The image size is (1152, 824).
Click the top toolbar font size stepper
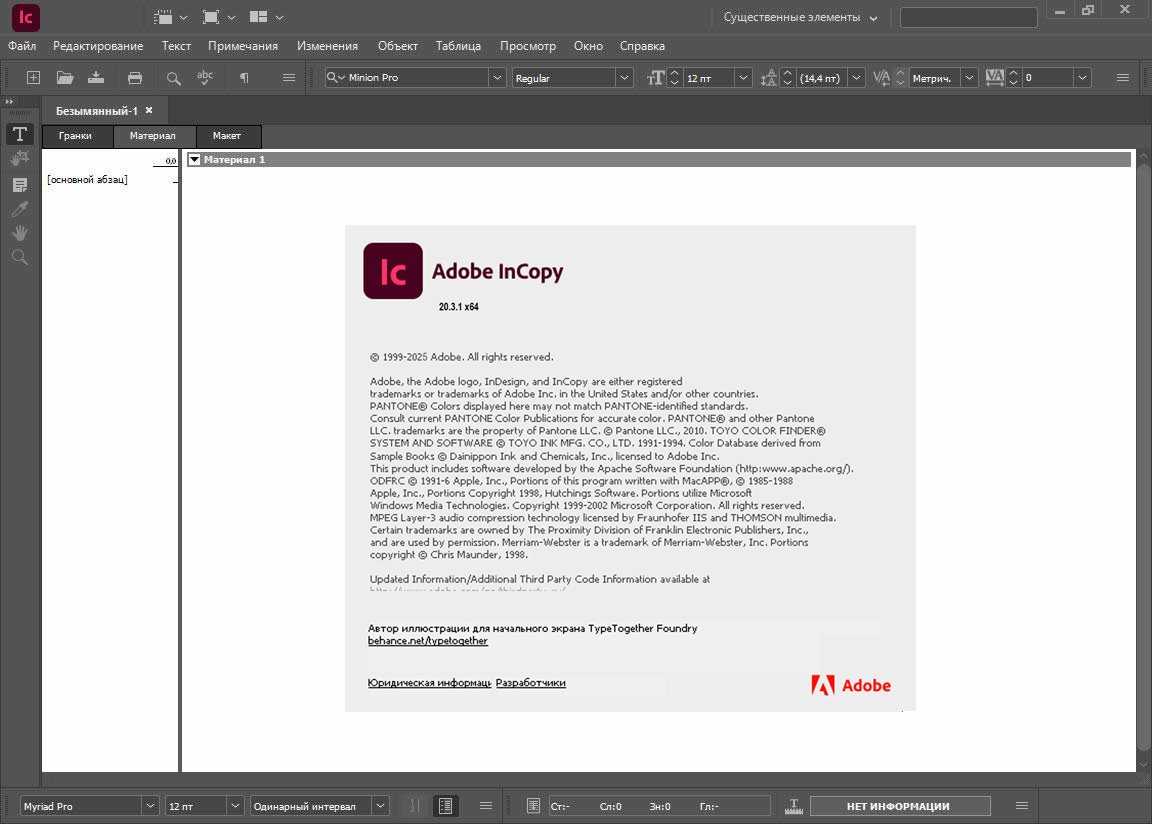tap(674, 78)
